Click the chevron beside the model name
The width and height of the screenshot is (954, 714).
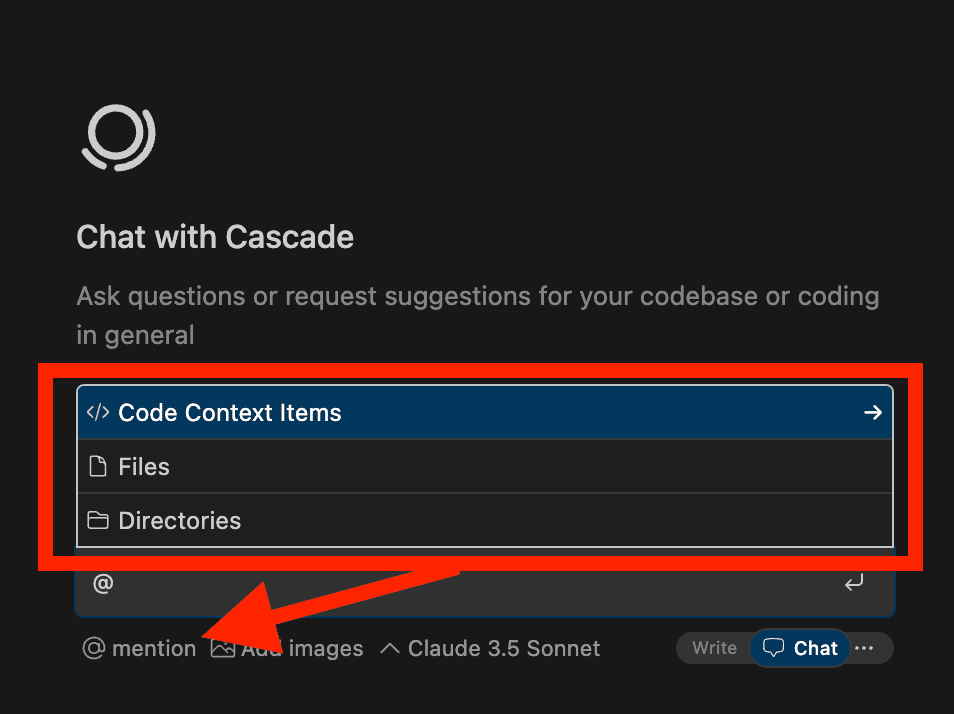(389, 648)
